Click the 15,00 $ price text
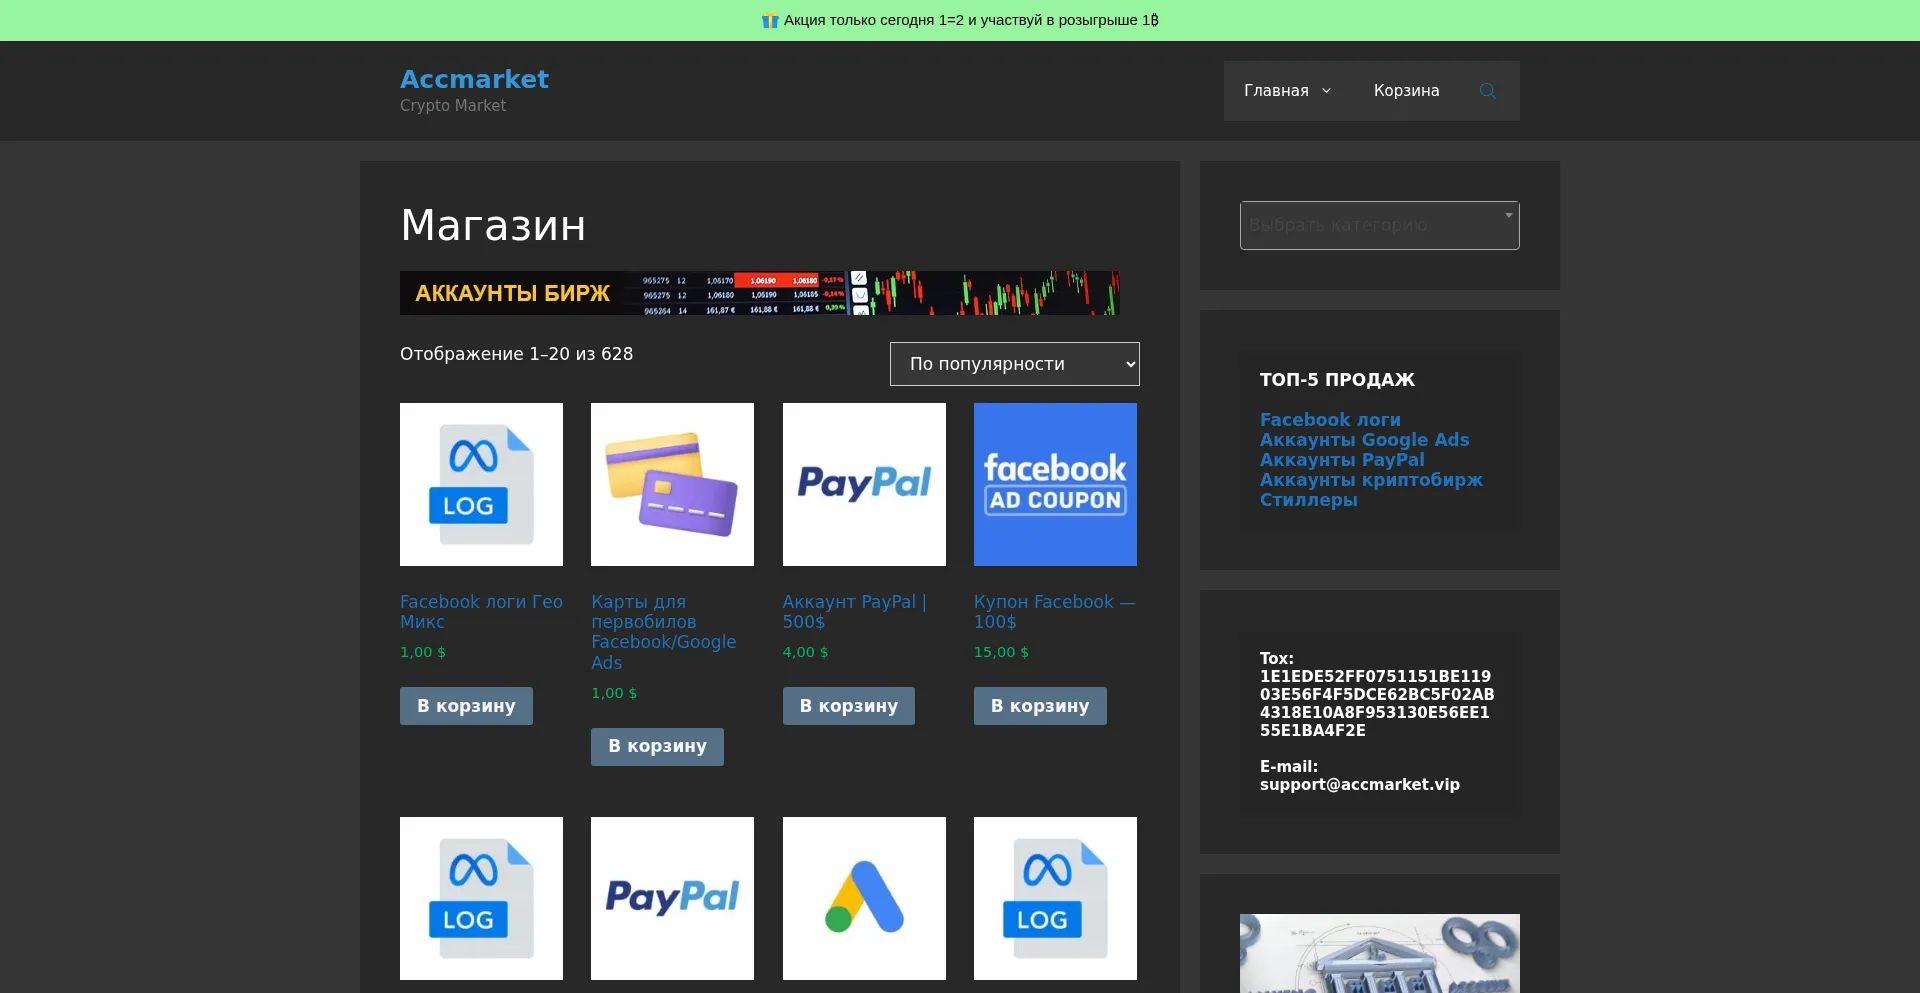1920x993 pixels. tap(1001, 652)
